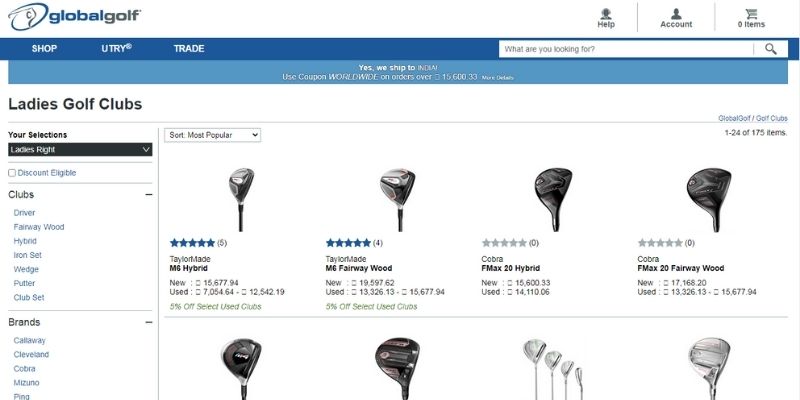Open the Account icon
The width and height of the screenshot is (800, 400).
coord(676,14)
